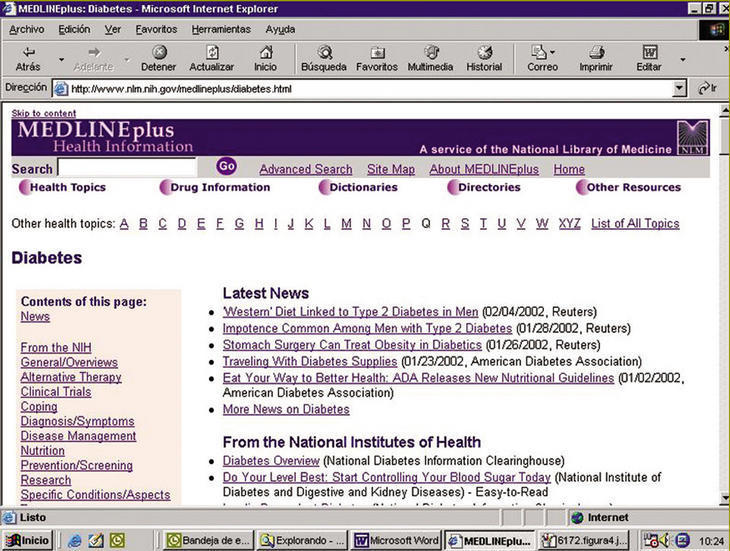Click the Imprimir printer icon
Viewport: 730px width, 551px height.
(x=596, y=52)
